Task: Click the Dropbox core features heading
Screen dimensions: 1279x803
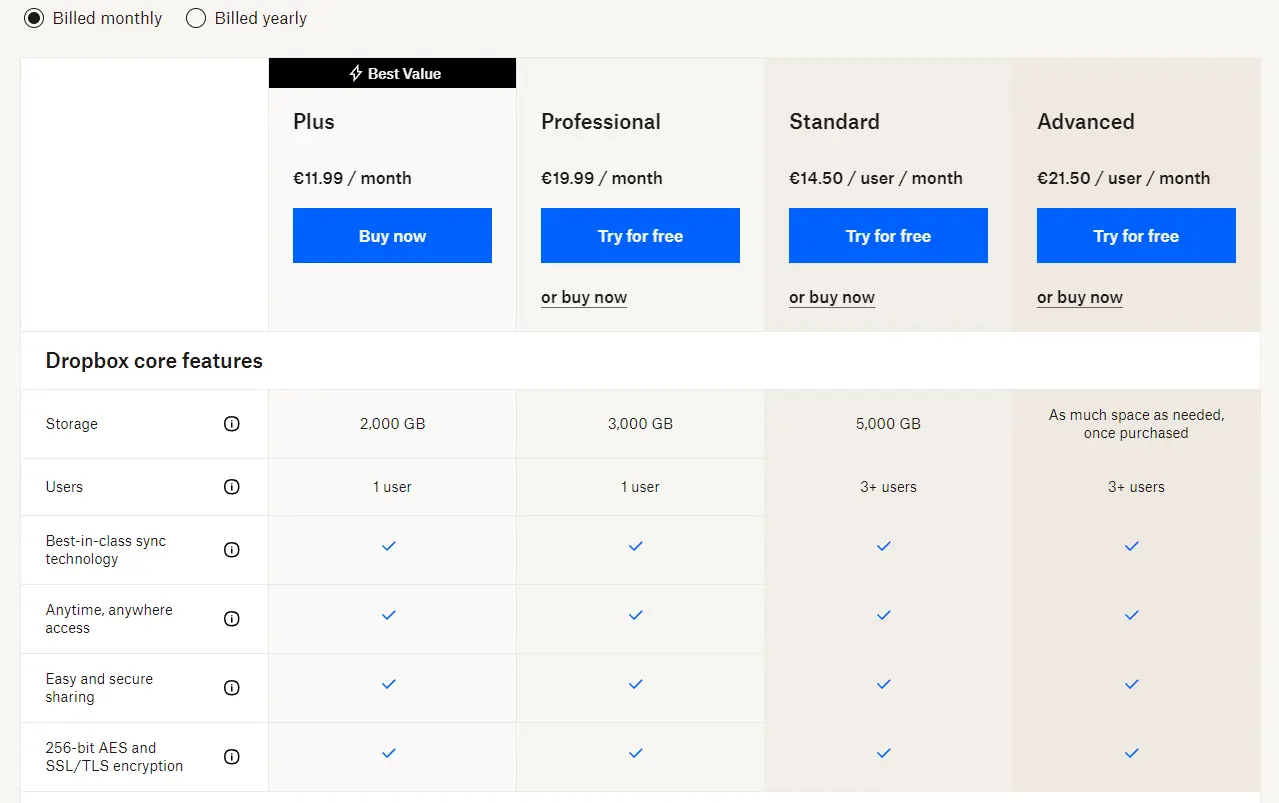Action: pos(154,361)
